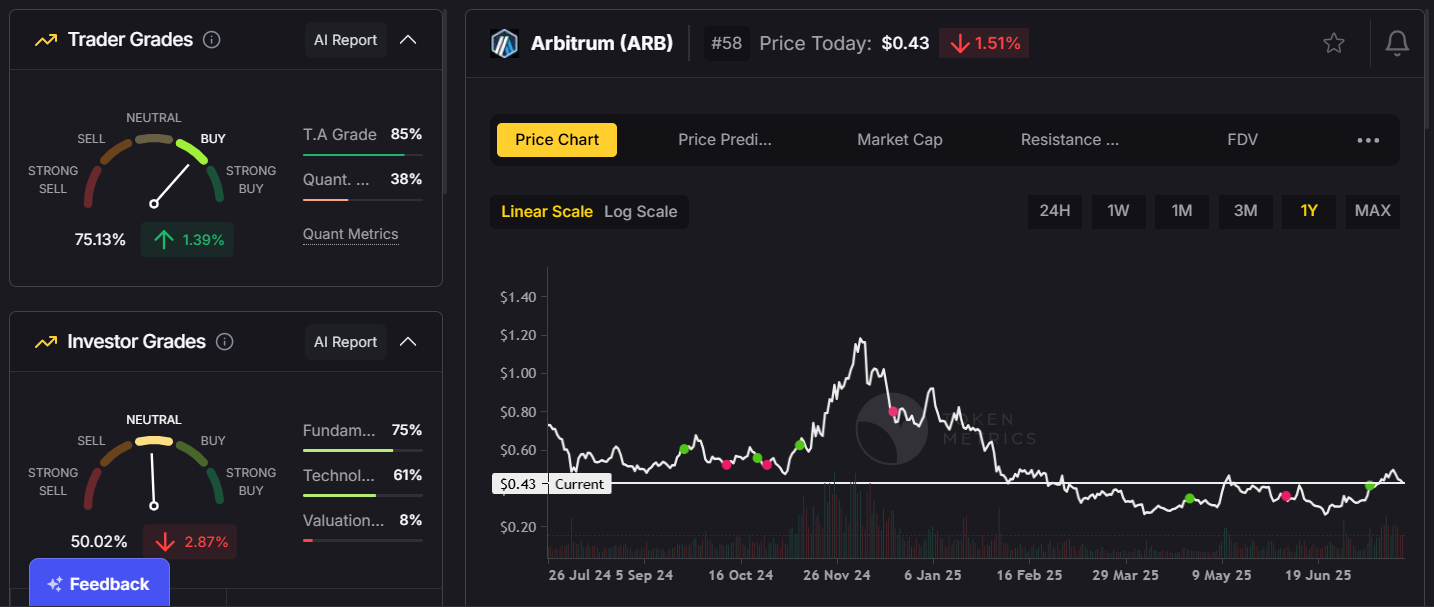
Task: Add Arbitrum to favorites with star icon
Action: click(x=1333, y=43)
